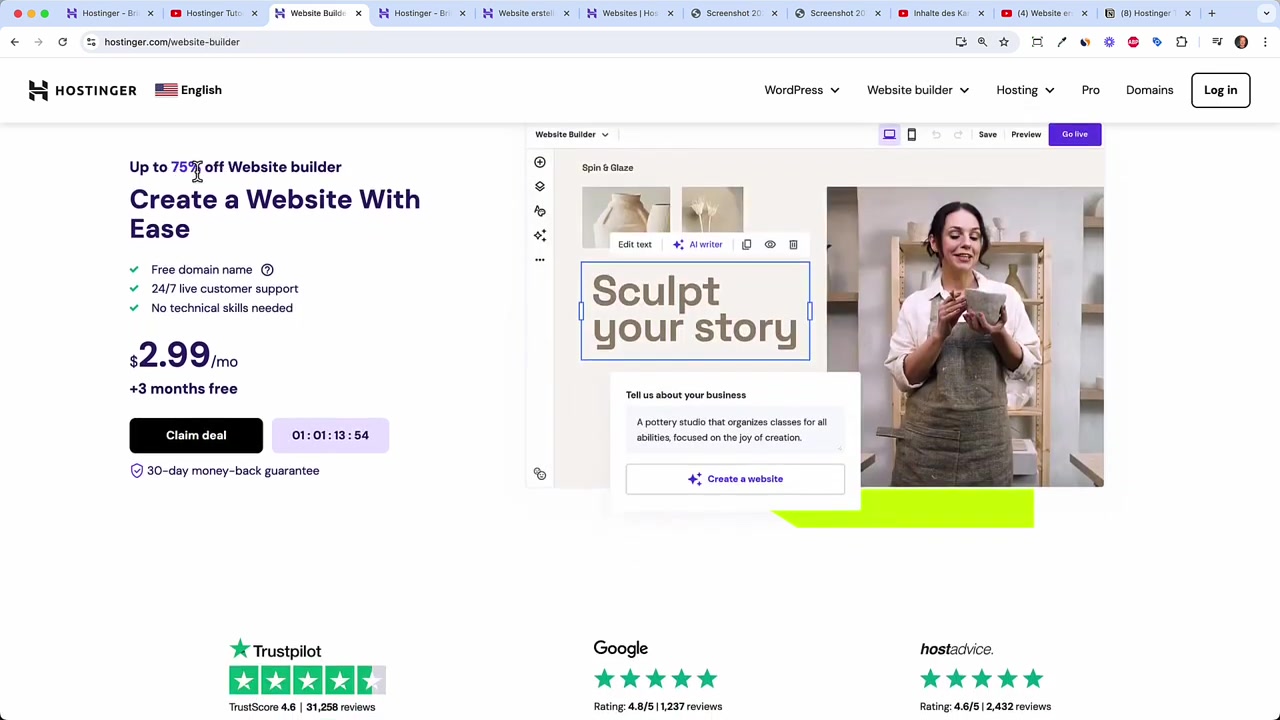This screenshot has height=720, width=1280.
Task: Switch to the Website erstellen tab
Action: 525,13
